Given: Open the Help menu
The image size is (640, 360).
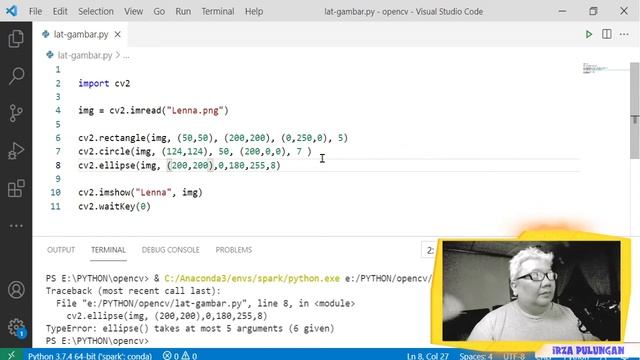Looking at the screenshot, I should (254, 11).
